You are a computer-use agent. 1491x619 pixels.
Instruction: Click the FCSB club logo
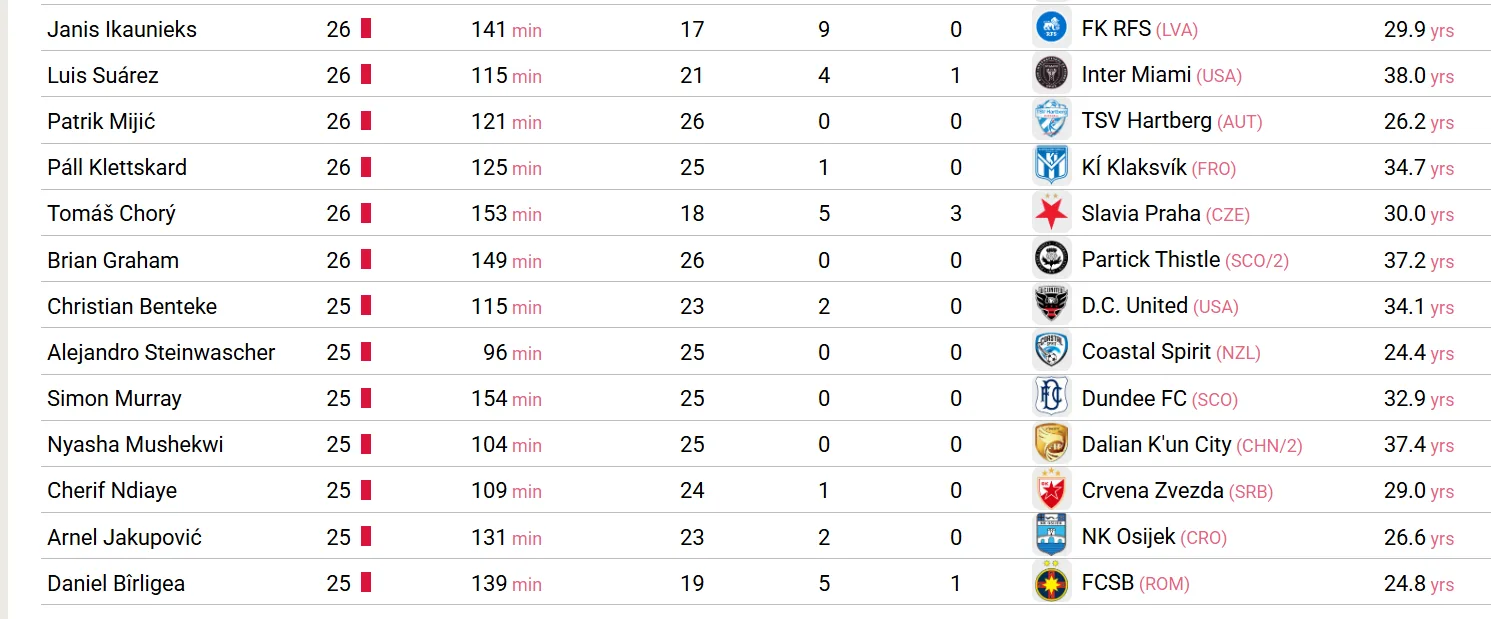coord(1051,583)
